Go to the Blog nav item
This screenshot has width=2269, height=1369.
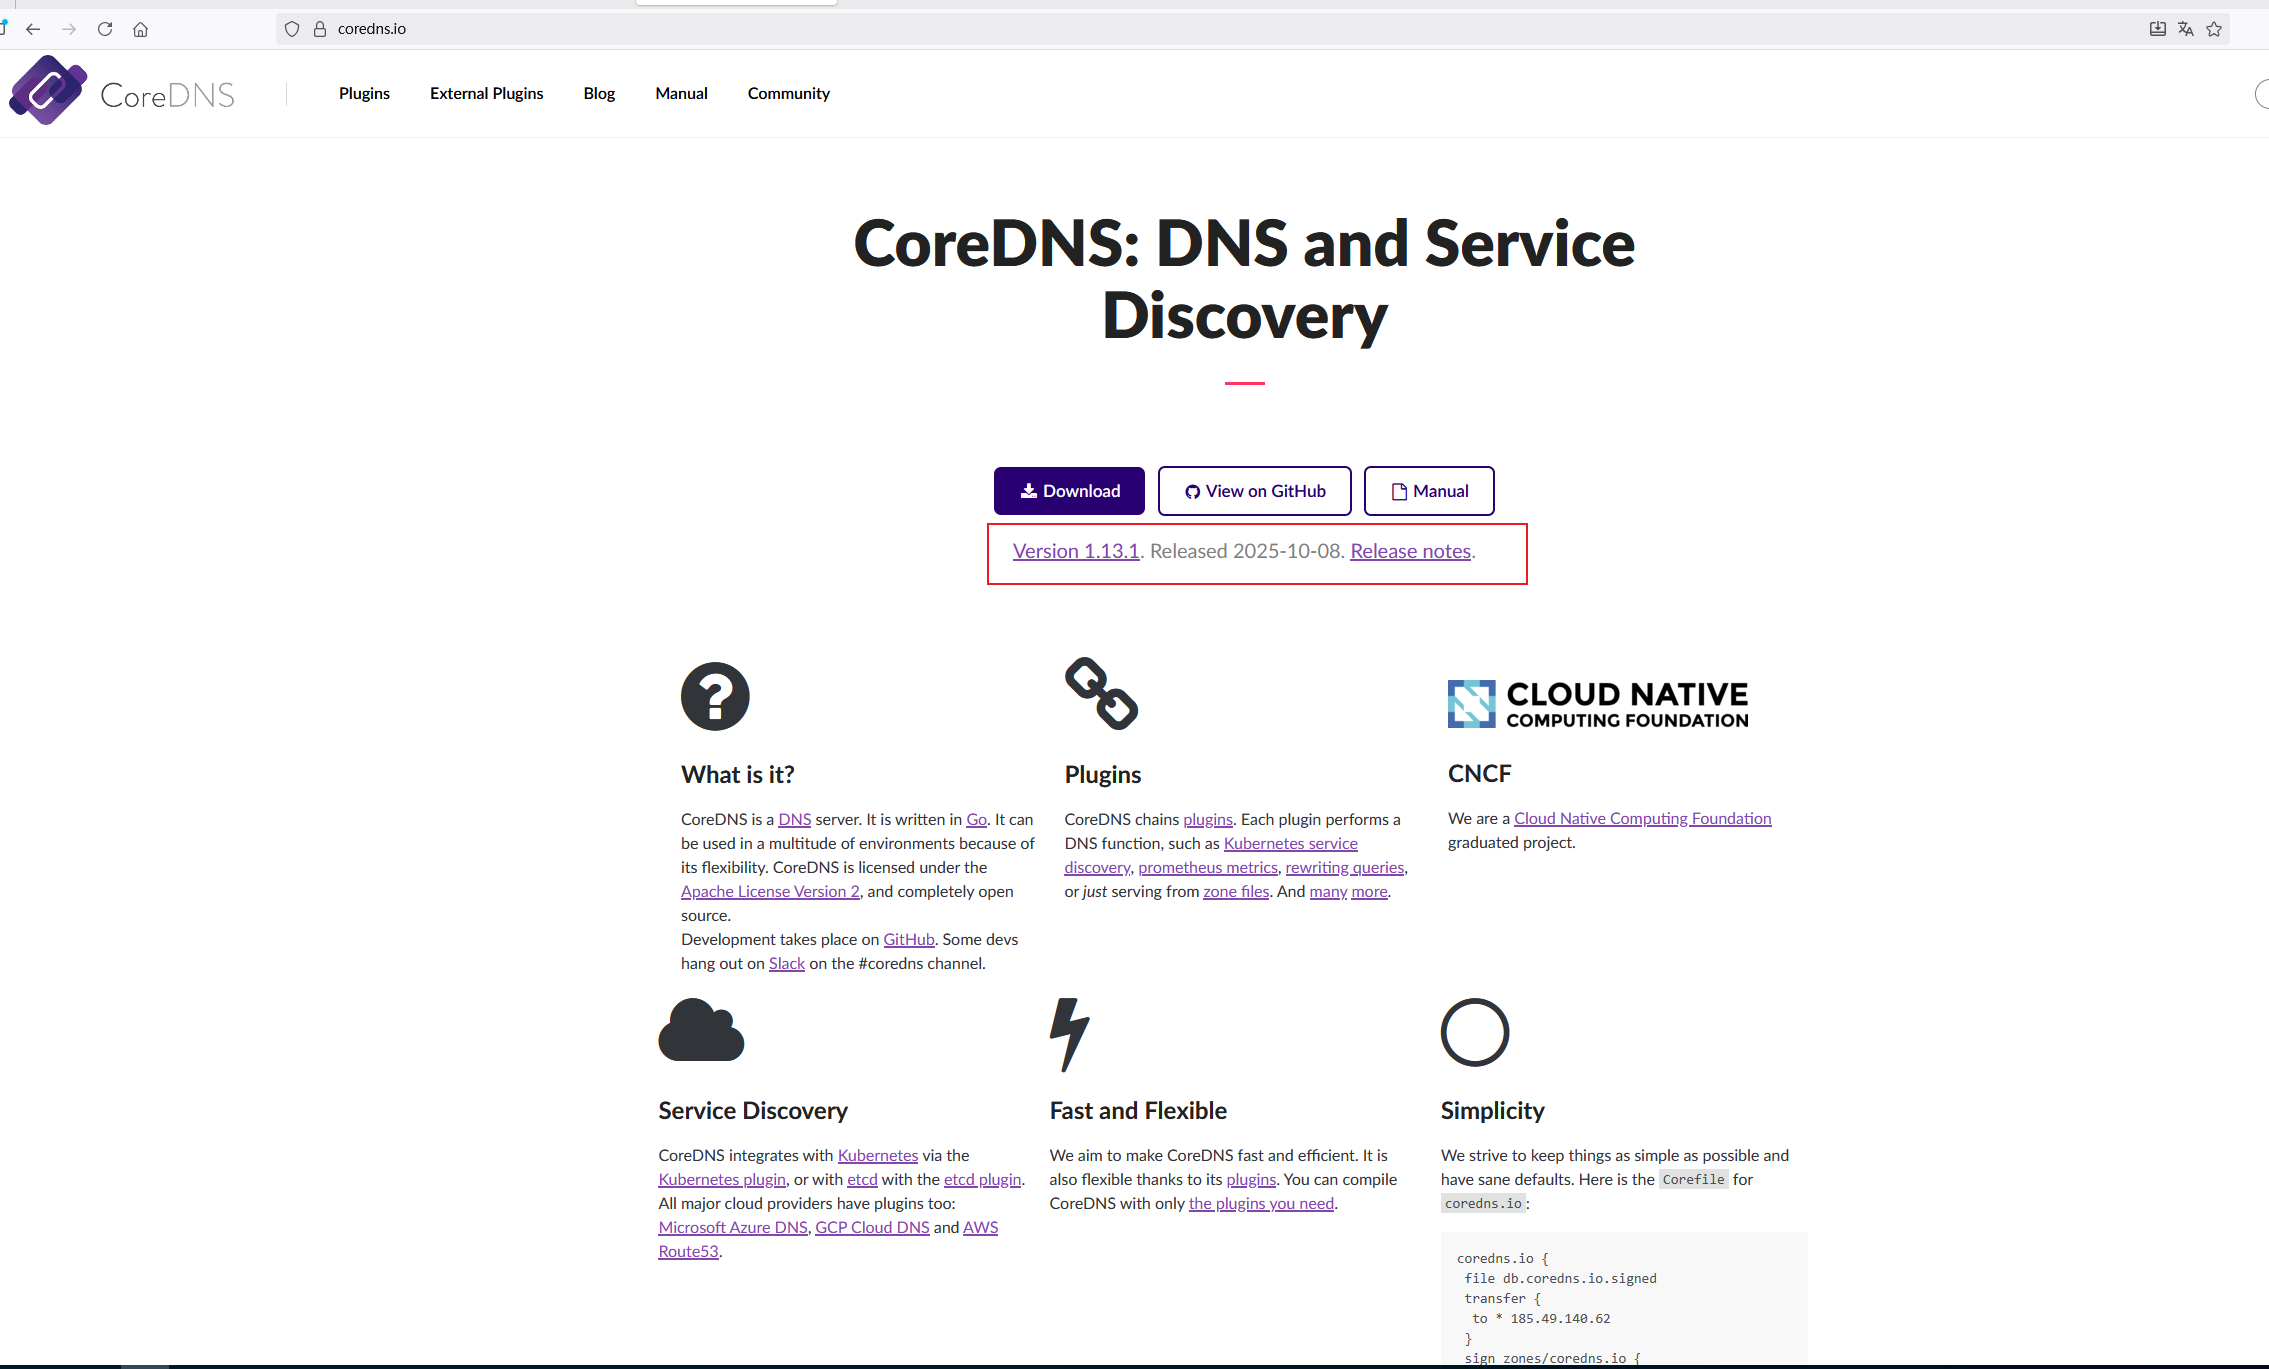click(x=599, y=93)
